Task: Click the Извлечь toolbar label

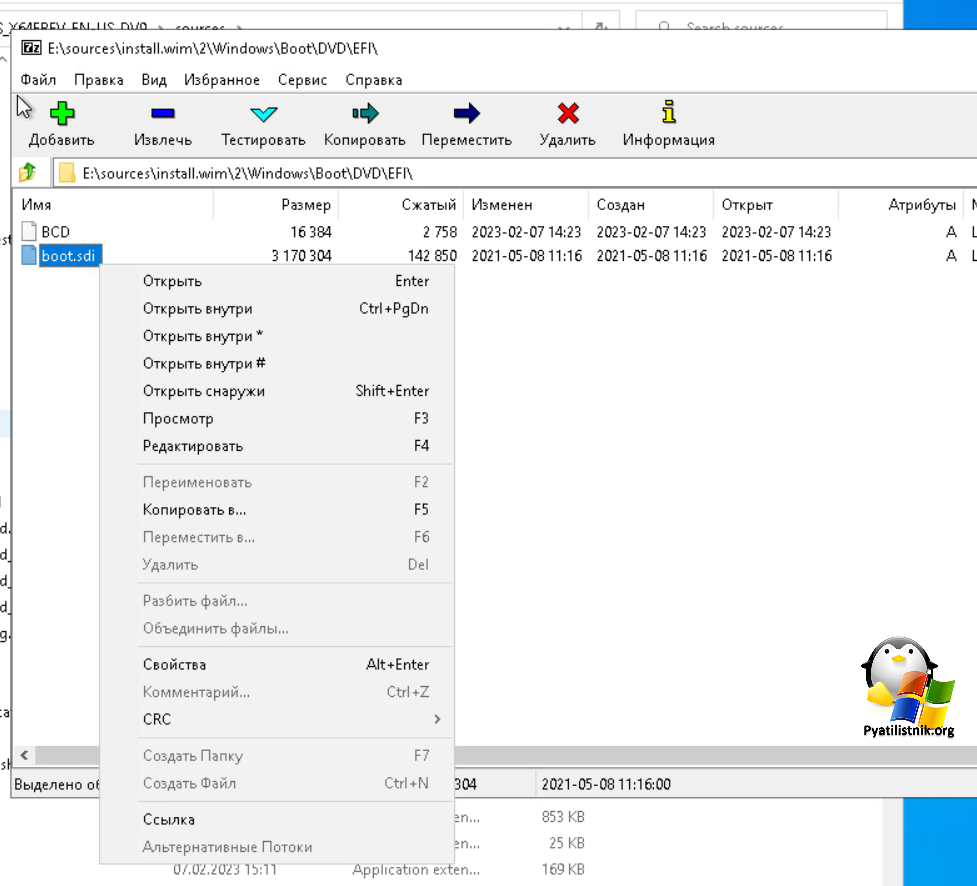Action: click(x=163, y=140)
